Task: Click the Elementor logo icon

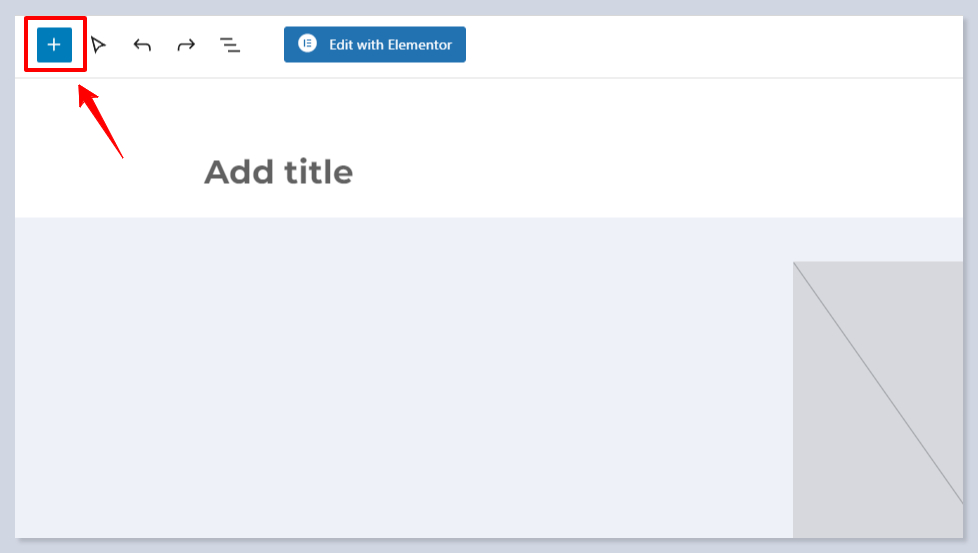Action: (307, 44)
